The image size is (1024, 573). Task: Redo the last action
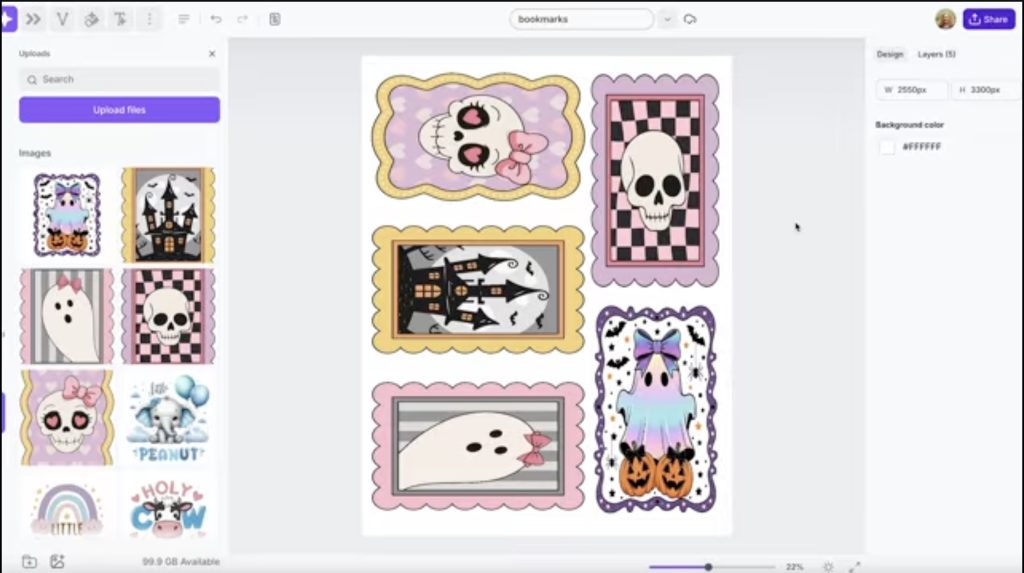pyautogui.click(x=242, y=20)
